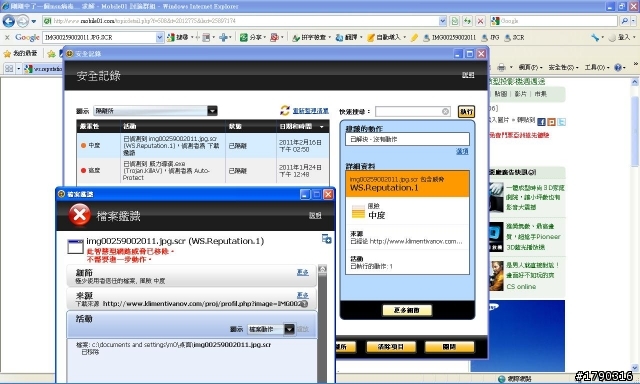Click the 選項 options link under recommended action
Screen dimensions: 640x384
[x=462, y=151]
